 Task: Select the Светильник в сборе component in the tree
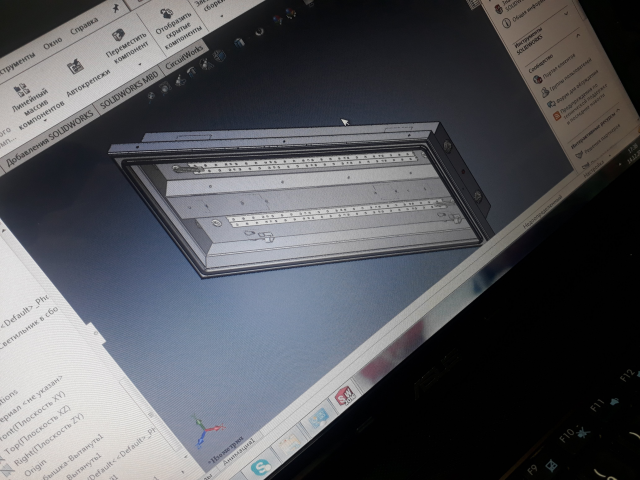[x=29, y=327]
